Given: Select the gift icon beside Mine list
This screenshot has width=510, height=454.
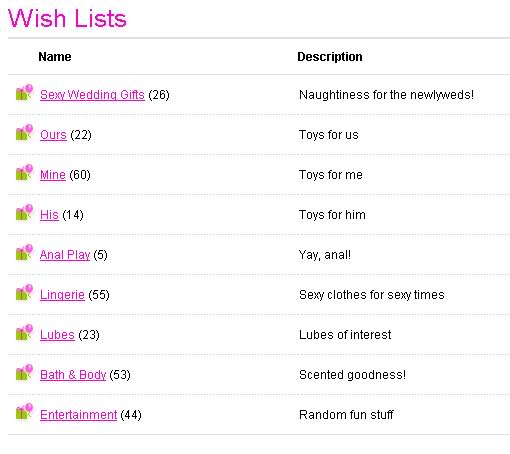Looking at the screenshot, I should coord(24,172).
